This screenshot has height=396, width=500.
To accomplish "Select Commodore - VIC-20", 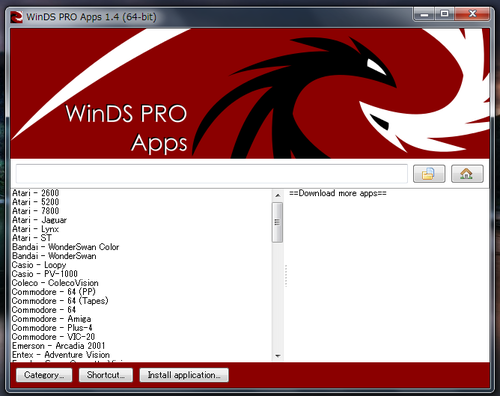I will pyautogui.click(x=54, y=337).
